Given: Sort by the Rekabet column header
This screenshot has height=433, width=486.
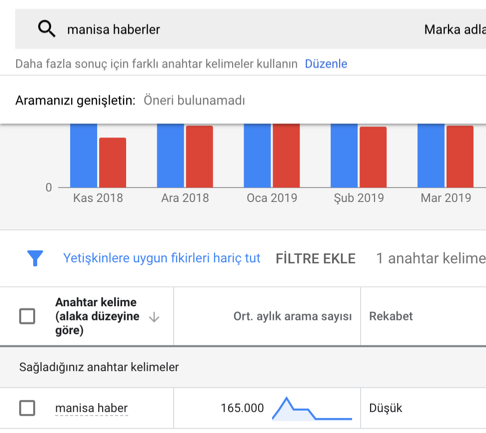Looking at the screenshot, I should pos(391,316).
